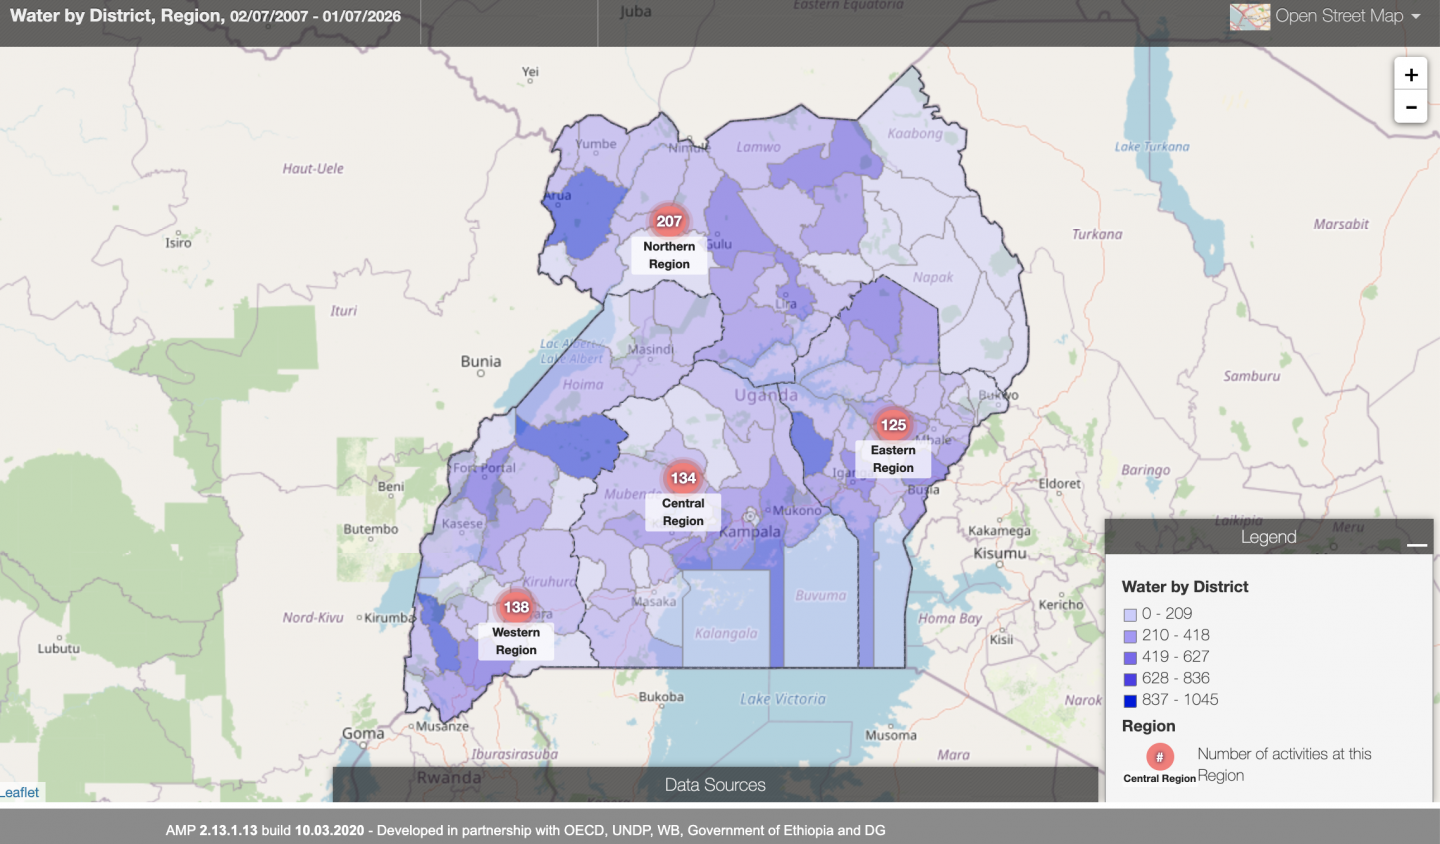The image size is (1440, 844).
Task: Select the 0 - 209 legend swatch
Action: [1130, 615]
